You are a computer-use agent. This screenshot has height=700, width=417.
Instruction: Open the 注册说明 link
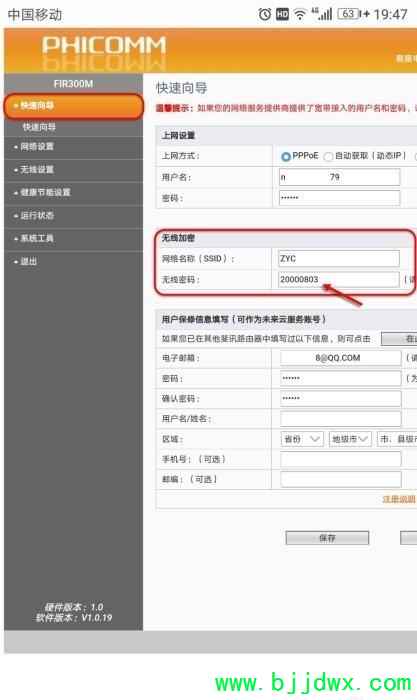399,499
